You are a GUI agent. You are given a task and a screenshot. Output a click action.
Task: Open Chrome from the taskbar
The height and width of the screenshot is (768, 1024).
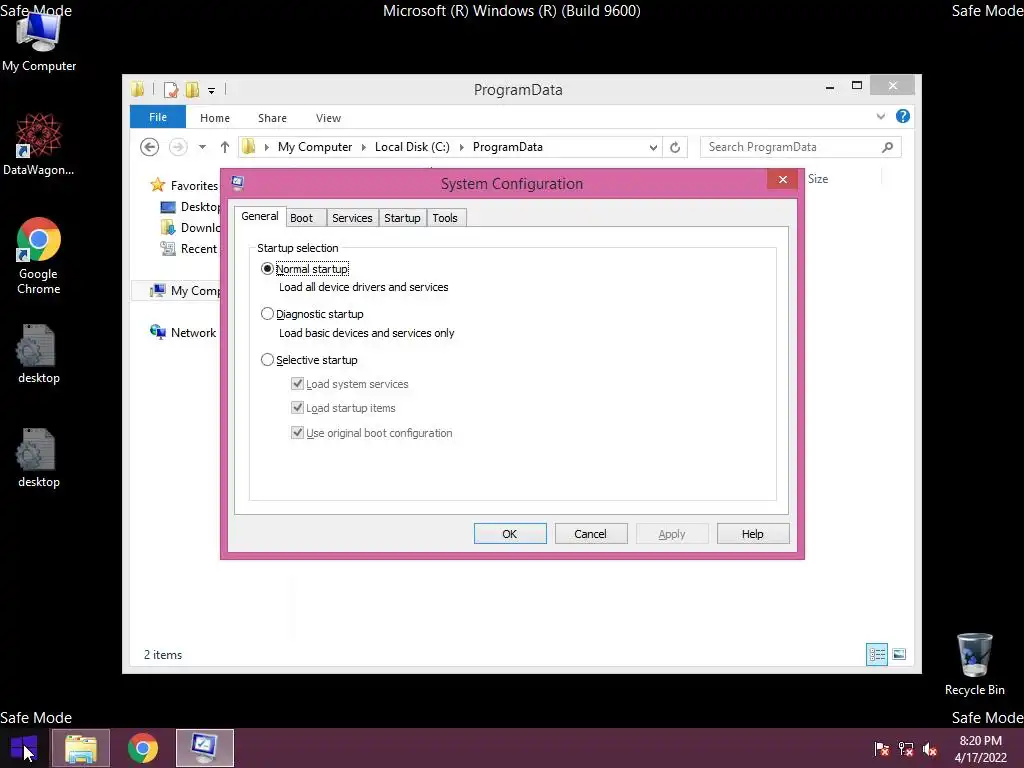[x=142, y=748]
